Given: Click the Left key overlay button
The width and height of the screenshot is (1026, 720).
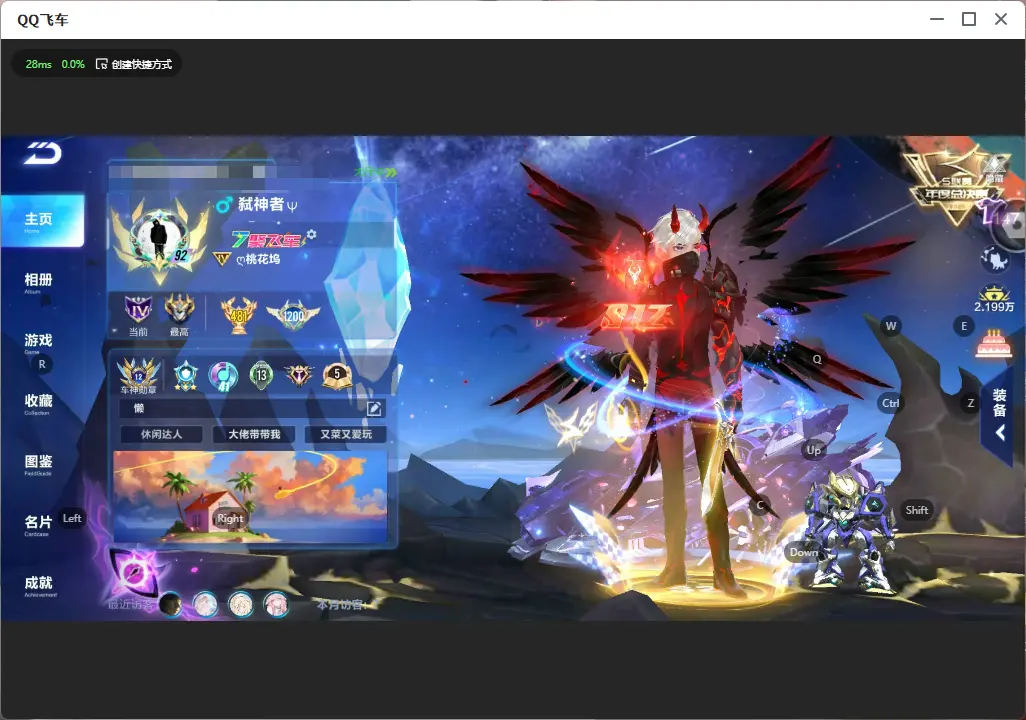Looking at the screenshot, I should click(72, 518).
